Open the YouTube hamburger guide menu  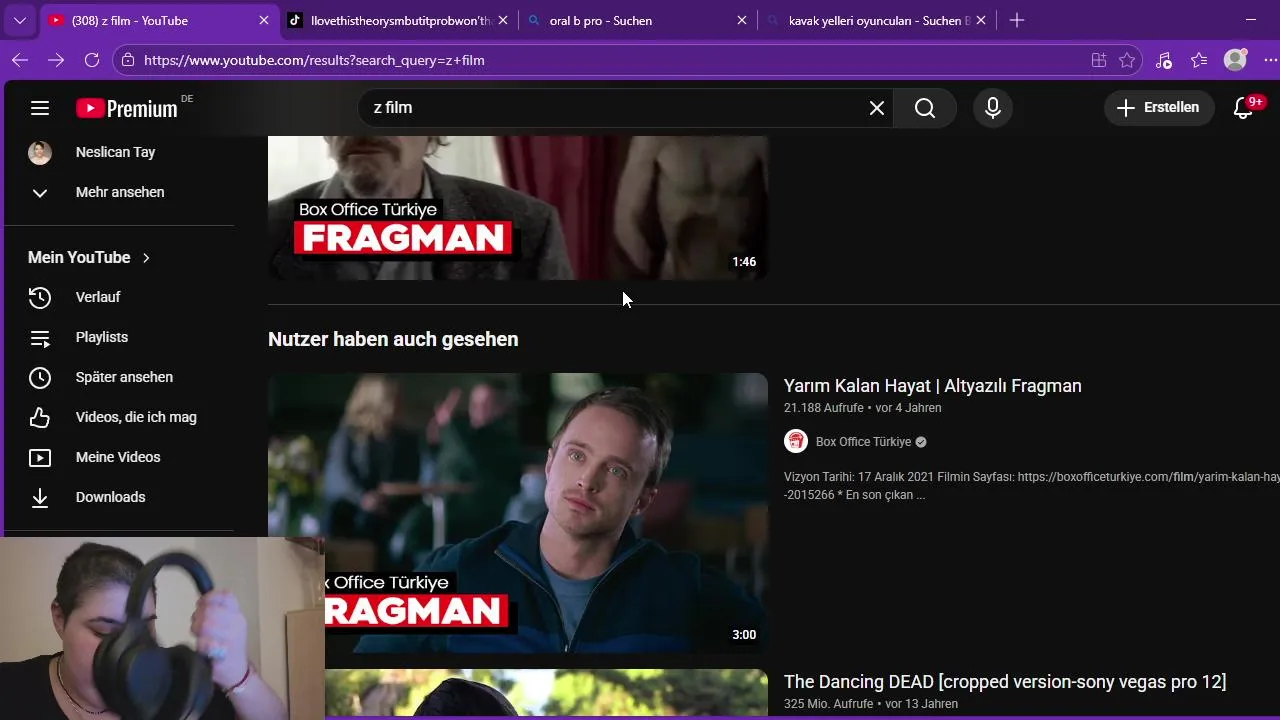(x=40, y=108)
